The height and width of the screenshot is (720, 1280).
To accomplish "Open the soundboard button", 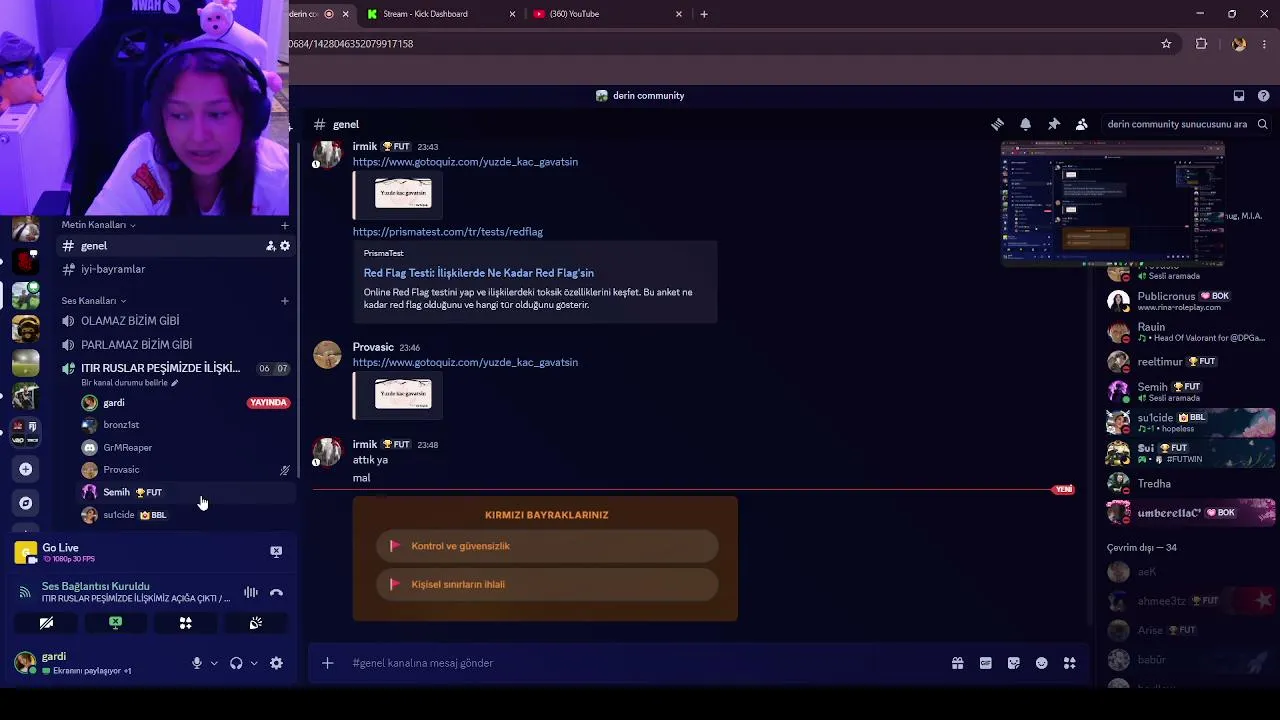I will pyautogui.click(x=256, y=623).
